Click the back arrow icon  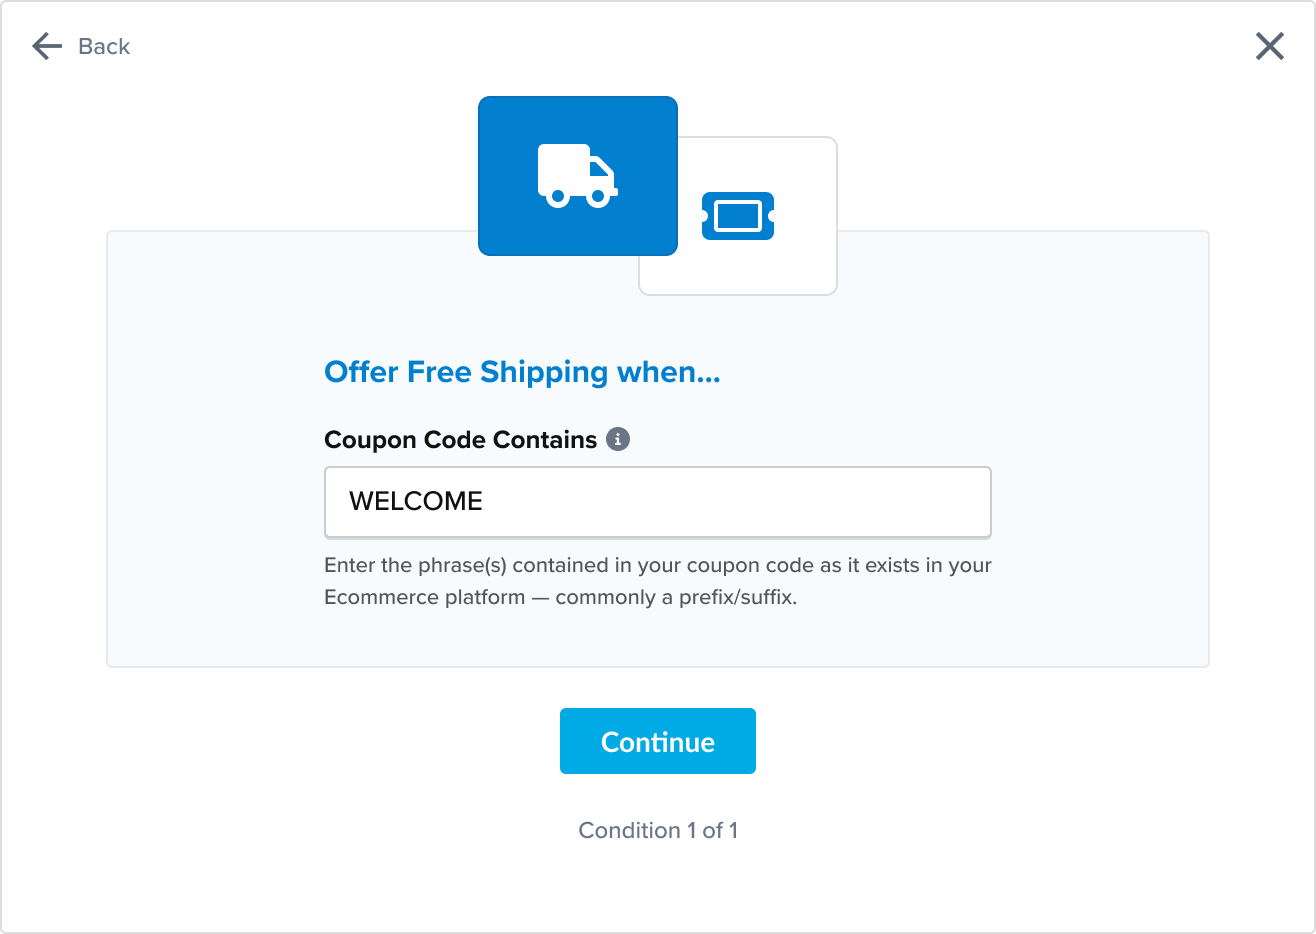click(x=46, y=46)
